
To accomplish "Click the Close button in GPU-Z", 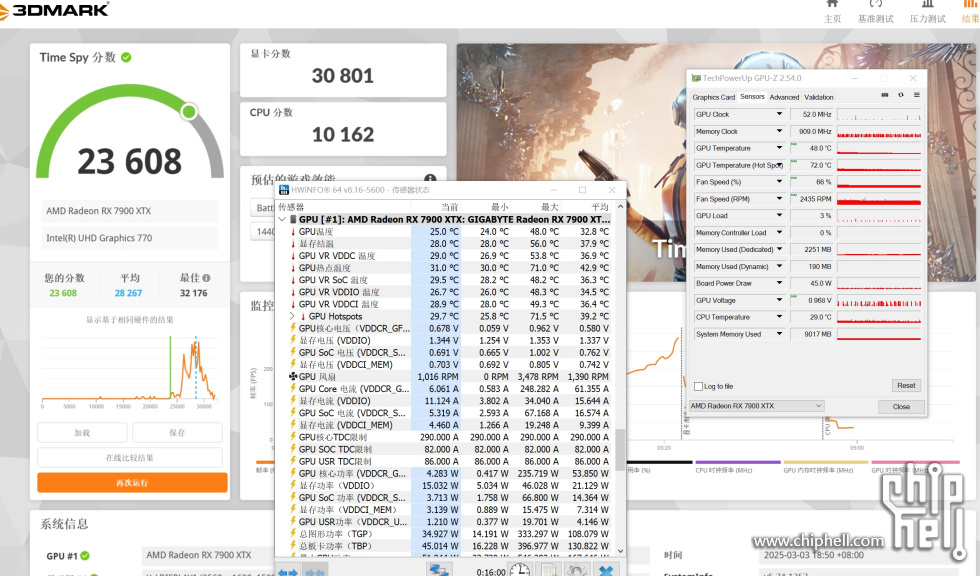I will pos(901,407).
